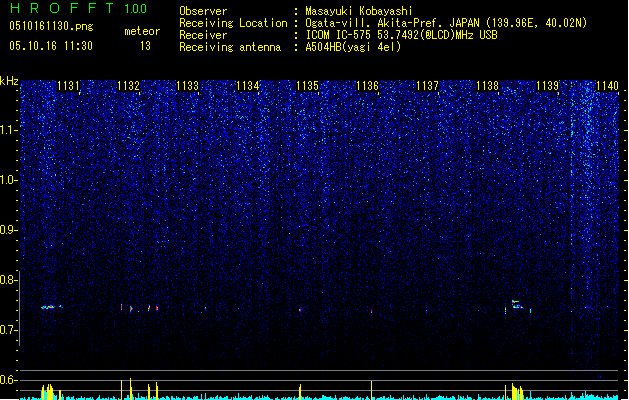The height and width of the screenshot is (400, 629).
Task: Click the 1.0 kHz frequency axis label
Action: click(8, 180)
